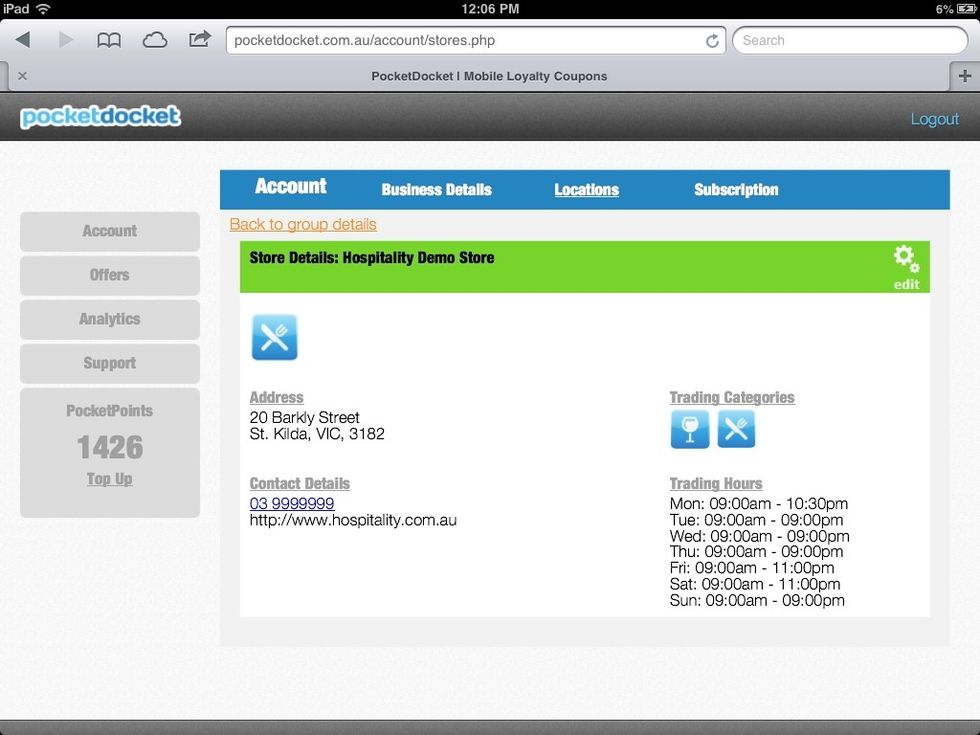Reload the page with the refresh icon
Viewport: 980px width, 735px height.
[x=712, y=40]
